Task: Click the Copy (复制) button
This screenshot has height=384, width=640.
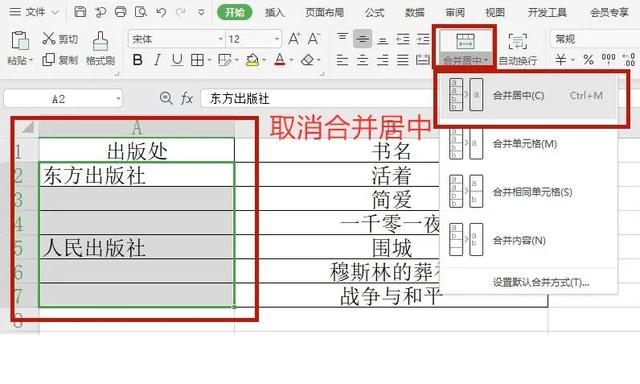Action: pos(60,60)
